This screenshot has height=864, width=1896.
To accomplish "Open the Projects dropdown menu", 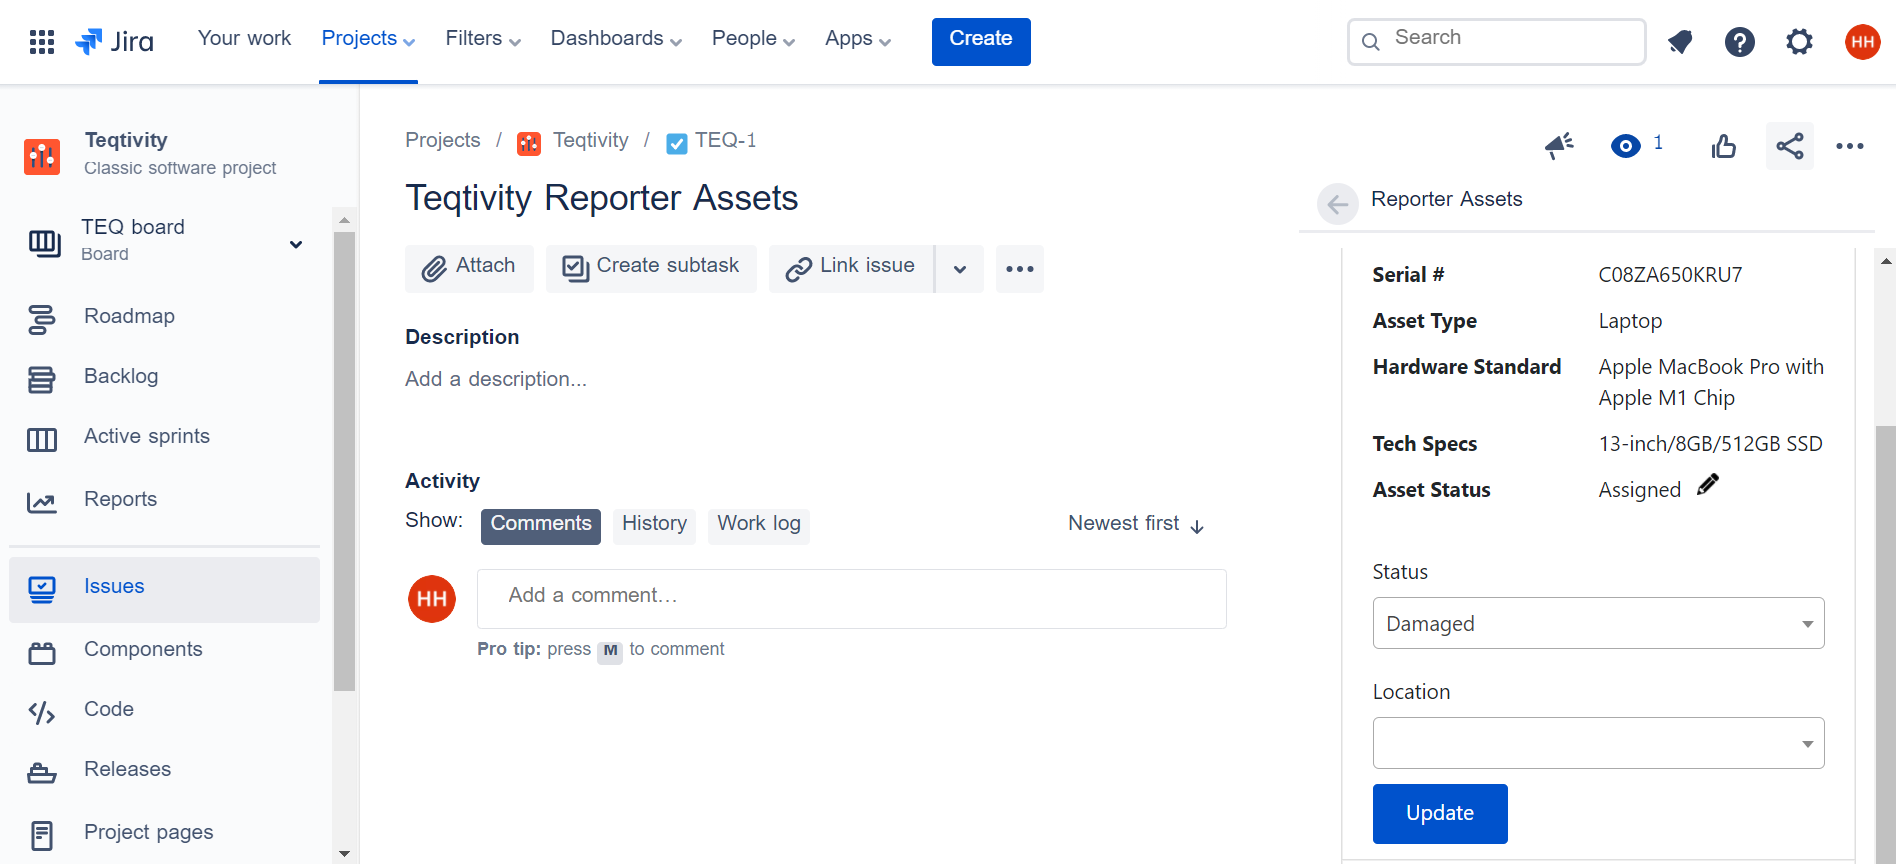I will 368,40.
